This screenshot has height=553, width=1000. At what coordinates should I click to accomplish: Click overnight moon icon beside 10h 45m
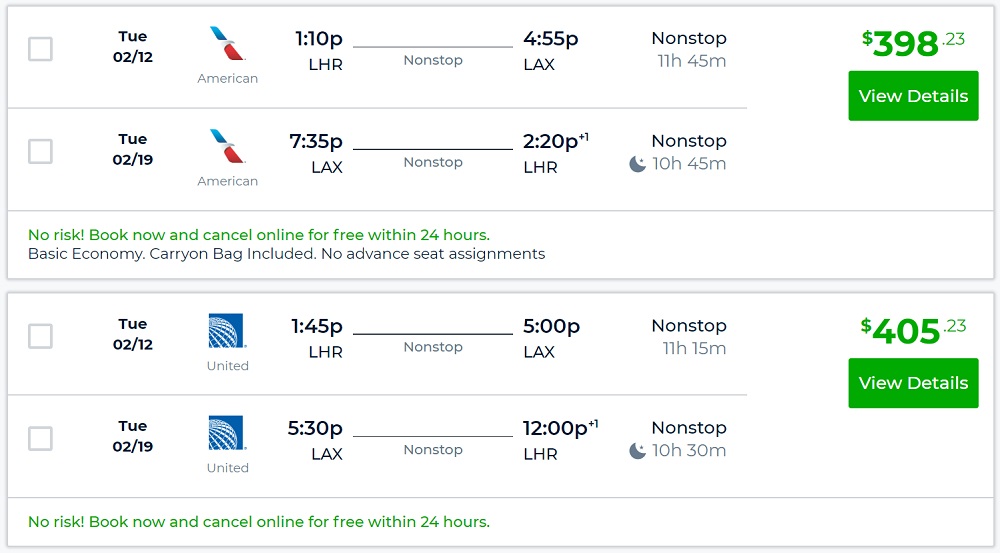tap(637, 164)
